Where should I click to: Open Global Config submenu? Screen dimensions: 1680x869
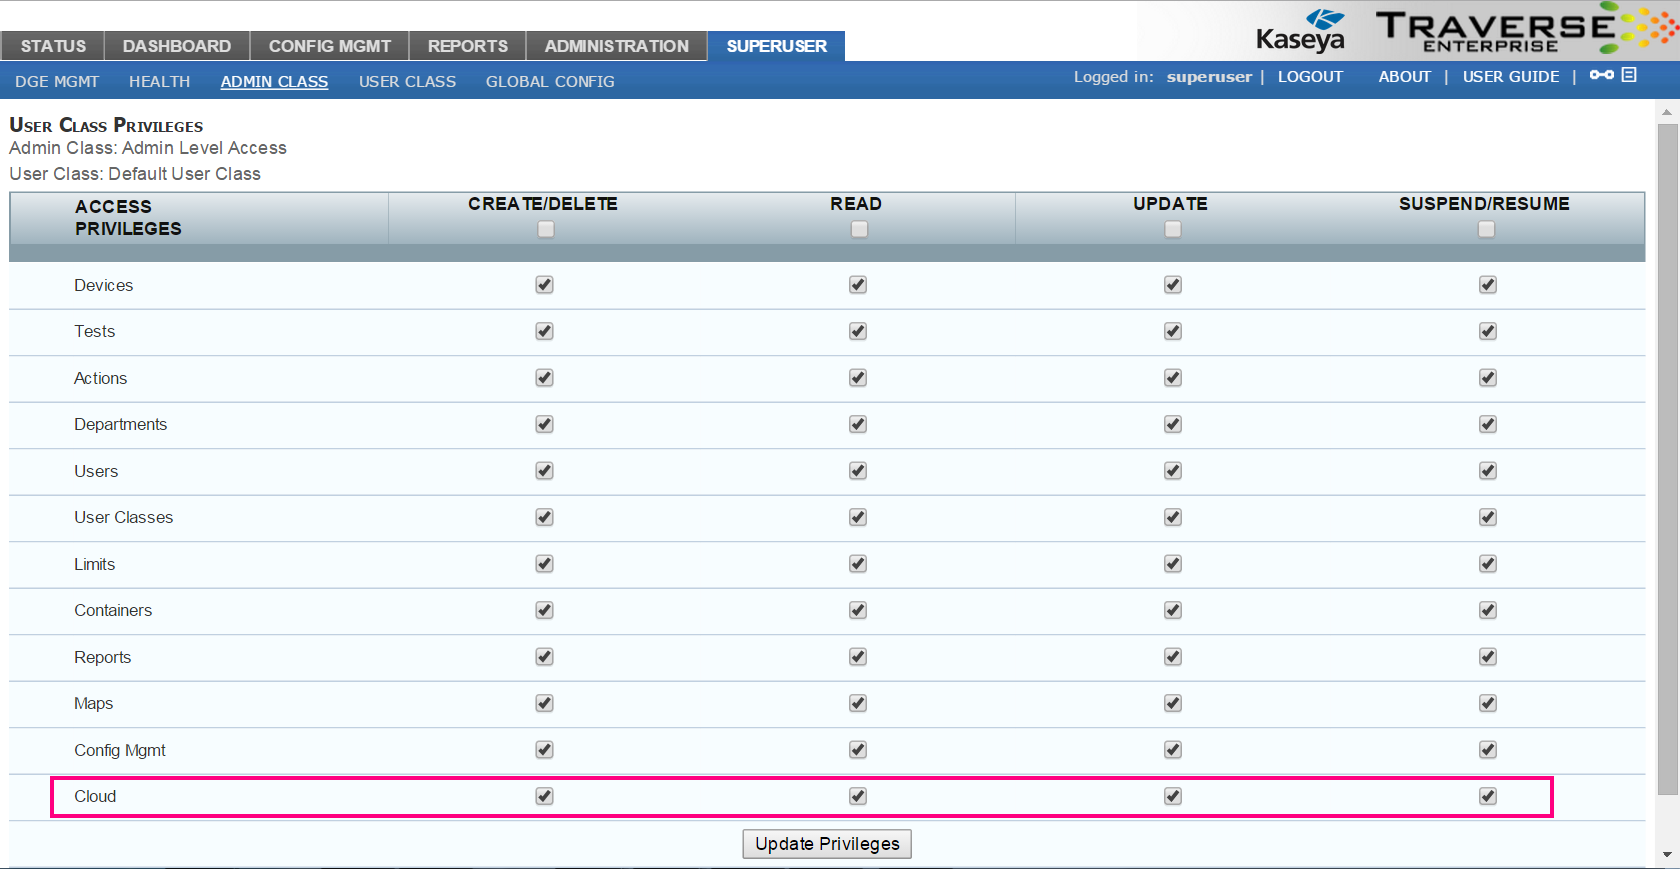(550, 82)
